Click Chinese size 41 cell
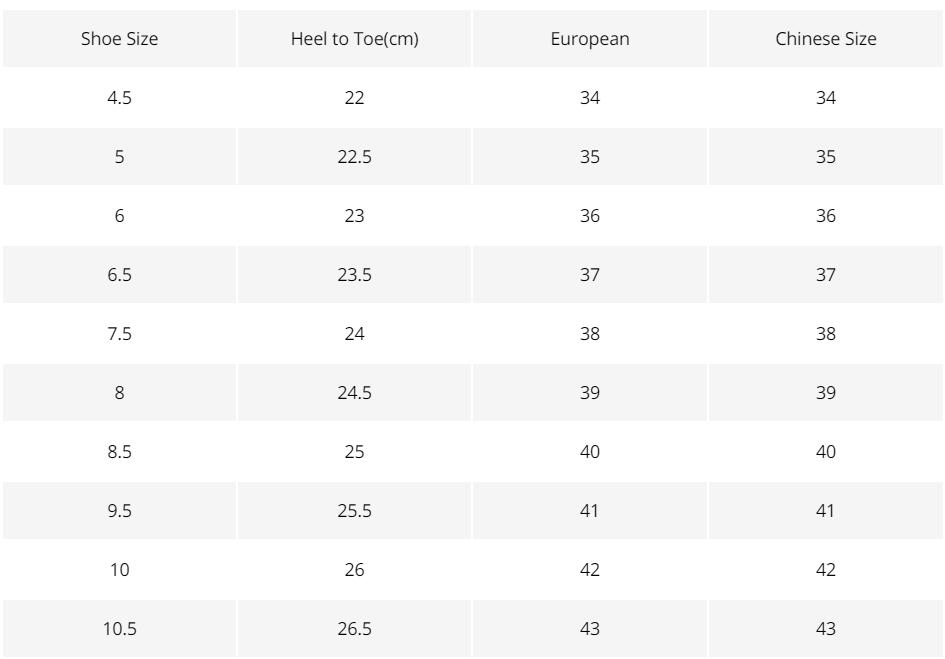The image size is (945, 659). click(826, 511)
